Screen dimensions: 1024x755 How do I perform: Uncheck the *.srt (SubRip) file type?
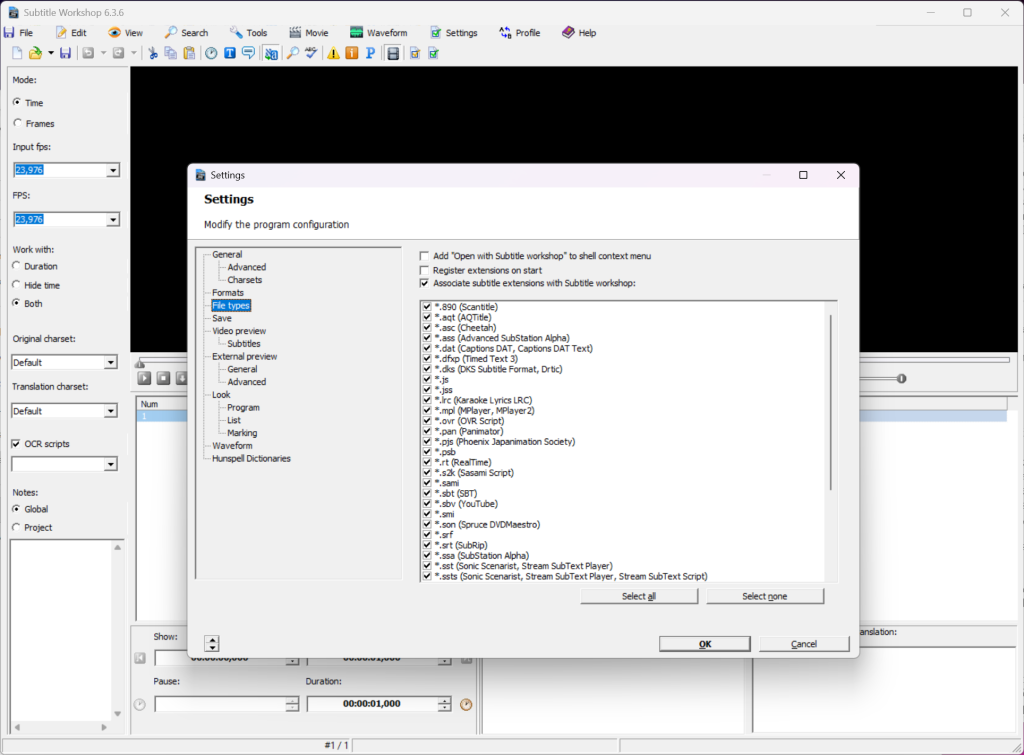coord(426,545)
